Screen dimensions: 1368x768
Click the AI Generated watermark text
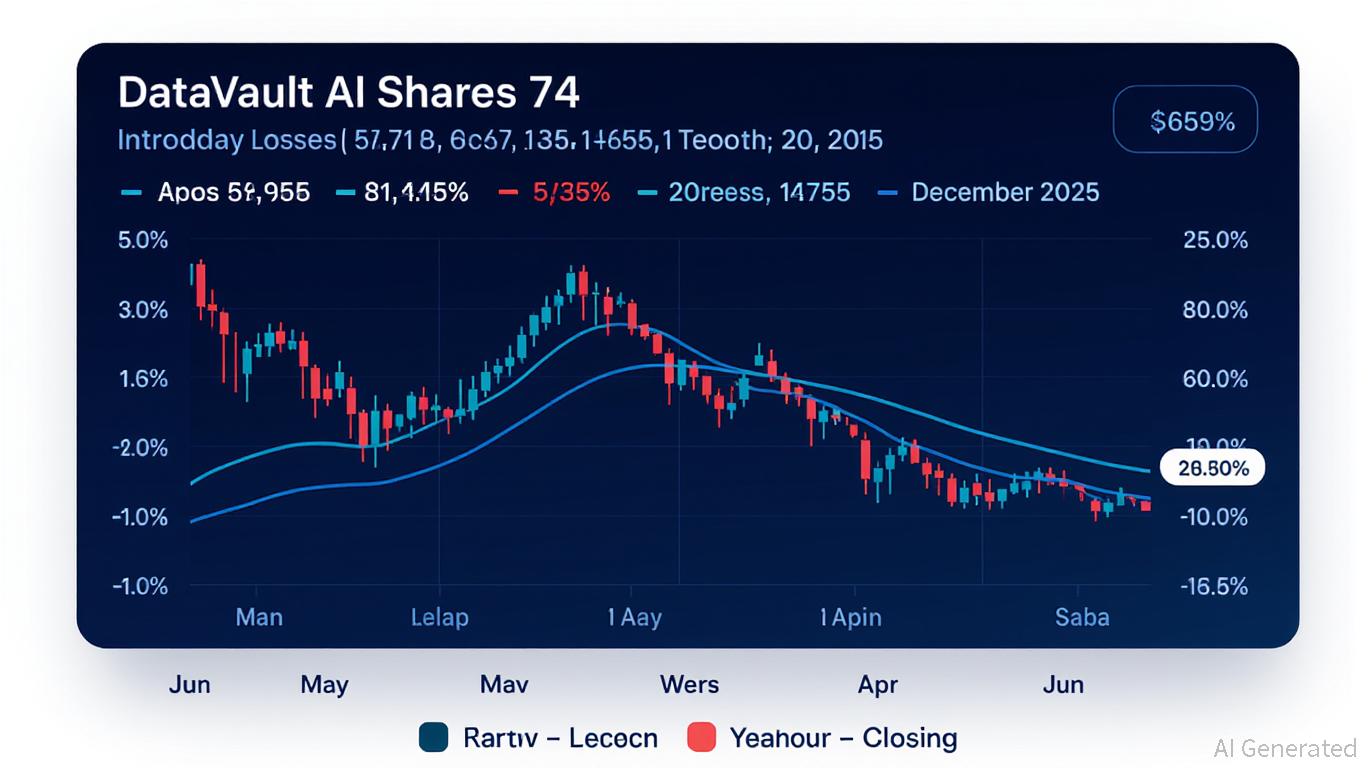pyautogui.click(x=1284, y=748)
